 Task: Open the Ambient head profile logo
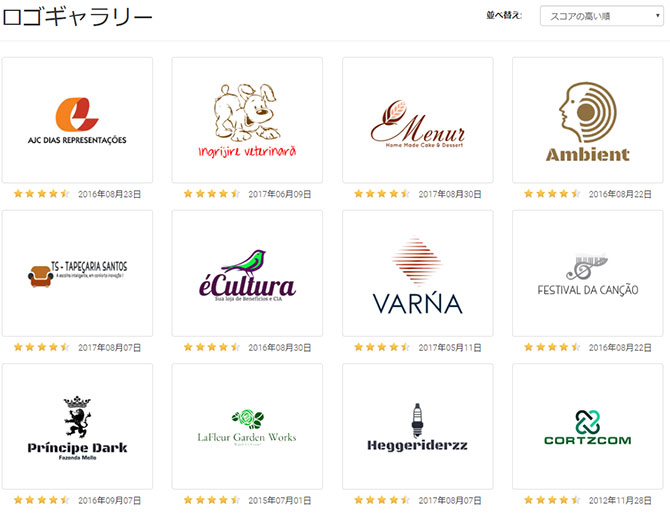click(x=588, y=120)
